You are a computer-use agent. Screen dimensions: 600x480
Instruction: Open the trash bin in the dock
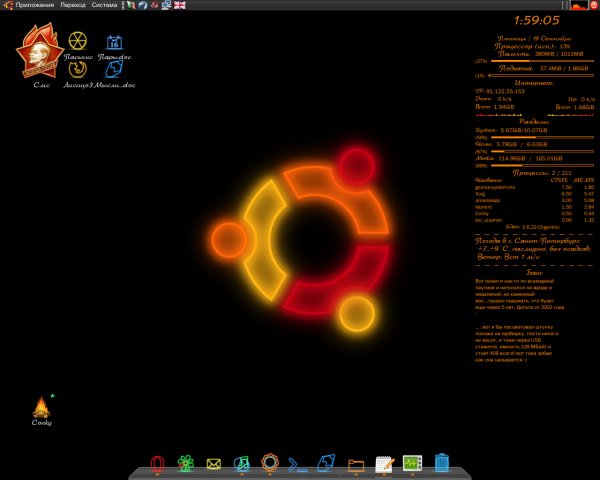click(441, 463)
